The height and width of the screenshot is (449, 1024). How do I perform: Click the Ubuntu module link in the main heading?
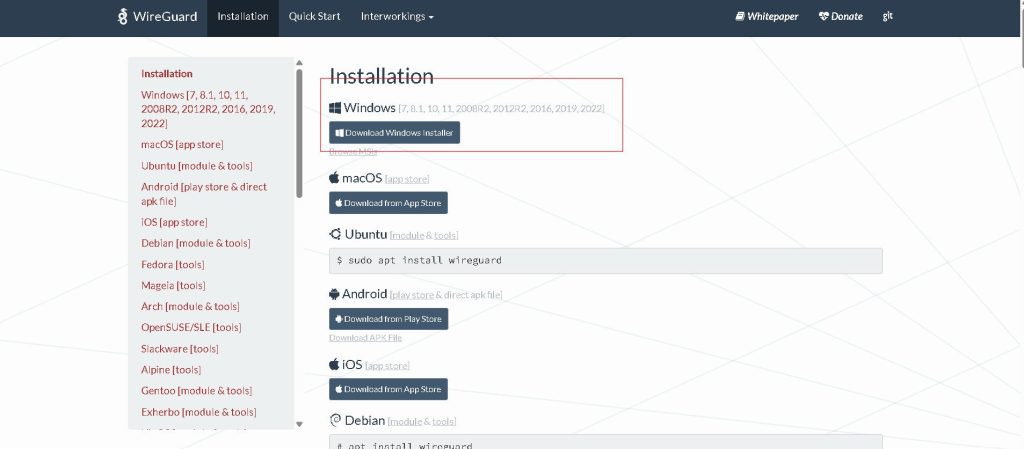[x=408, y=235]
